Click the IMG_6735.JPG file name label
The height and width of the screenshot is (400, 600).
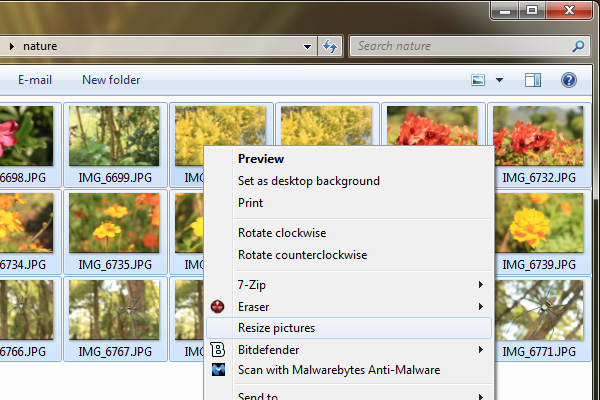[x=115, y=264]
